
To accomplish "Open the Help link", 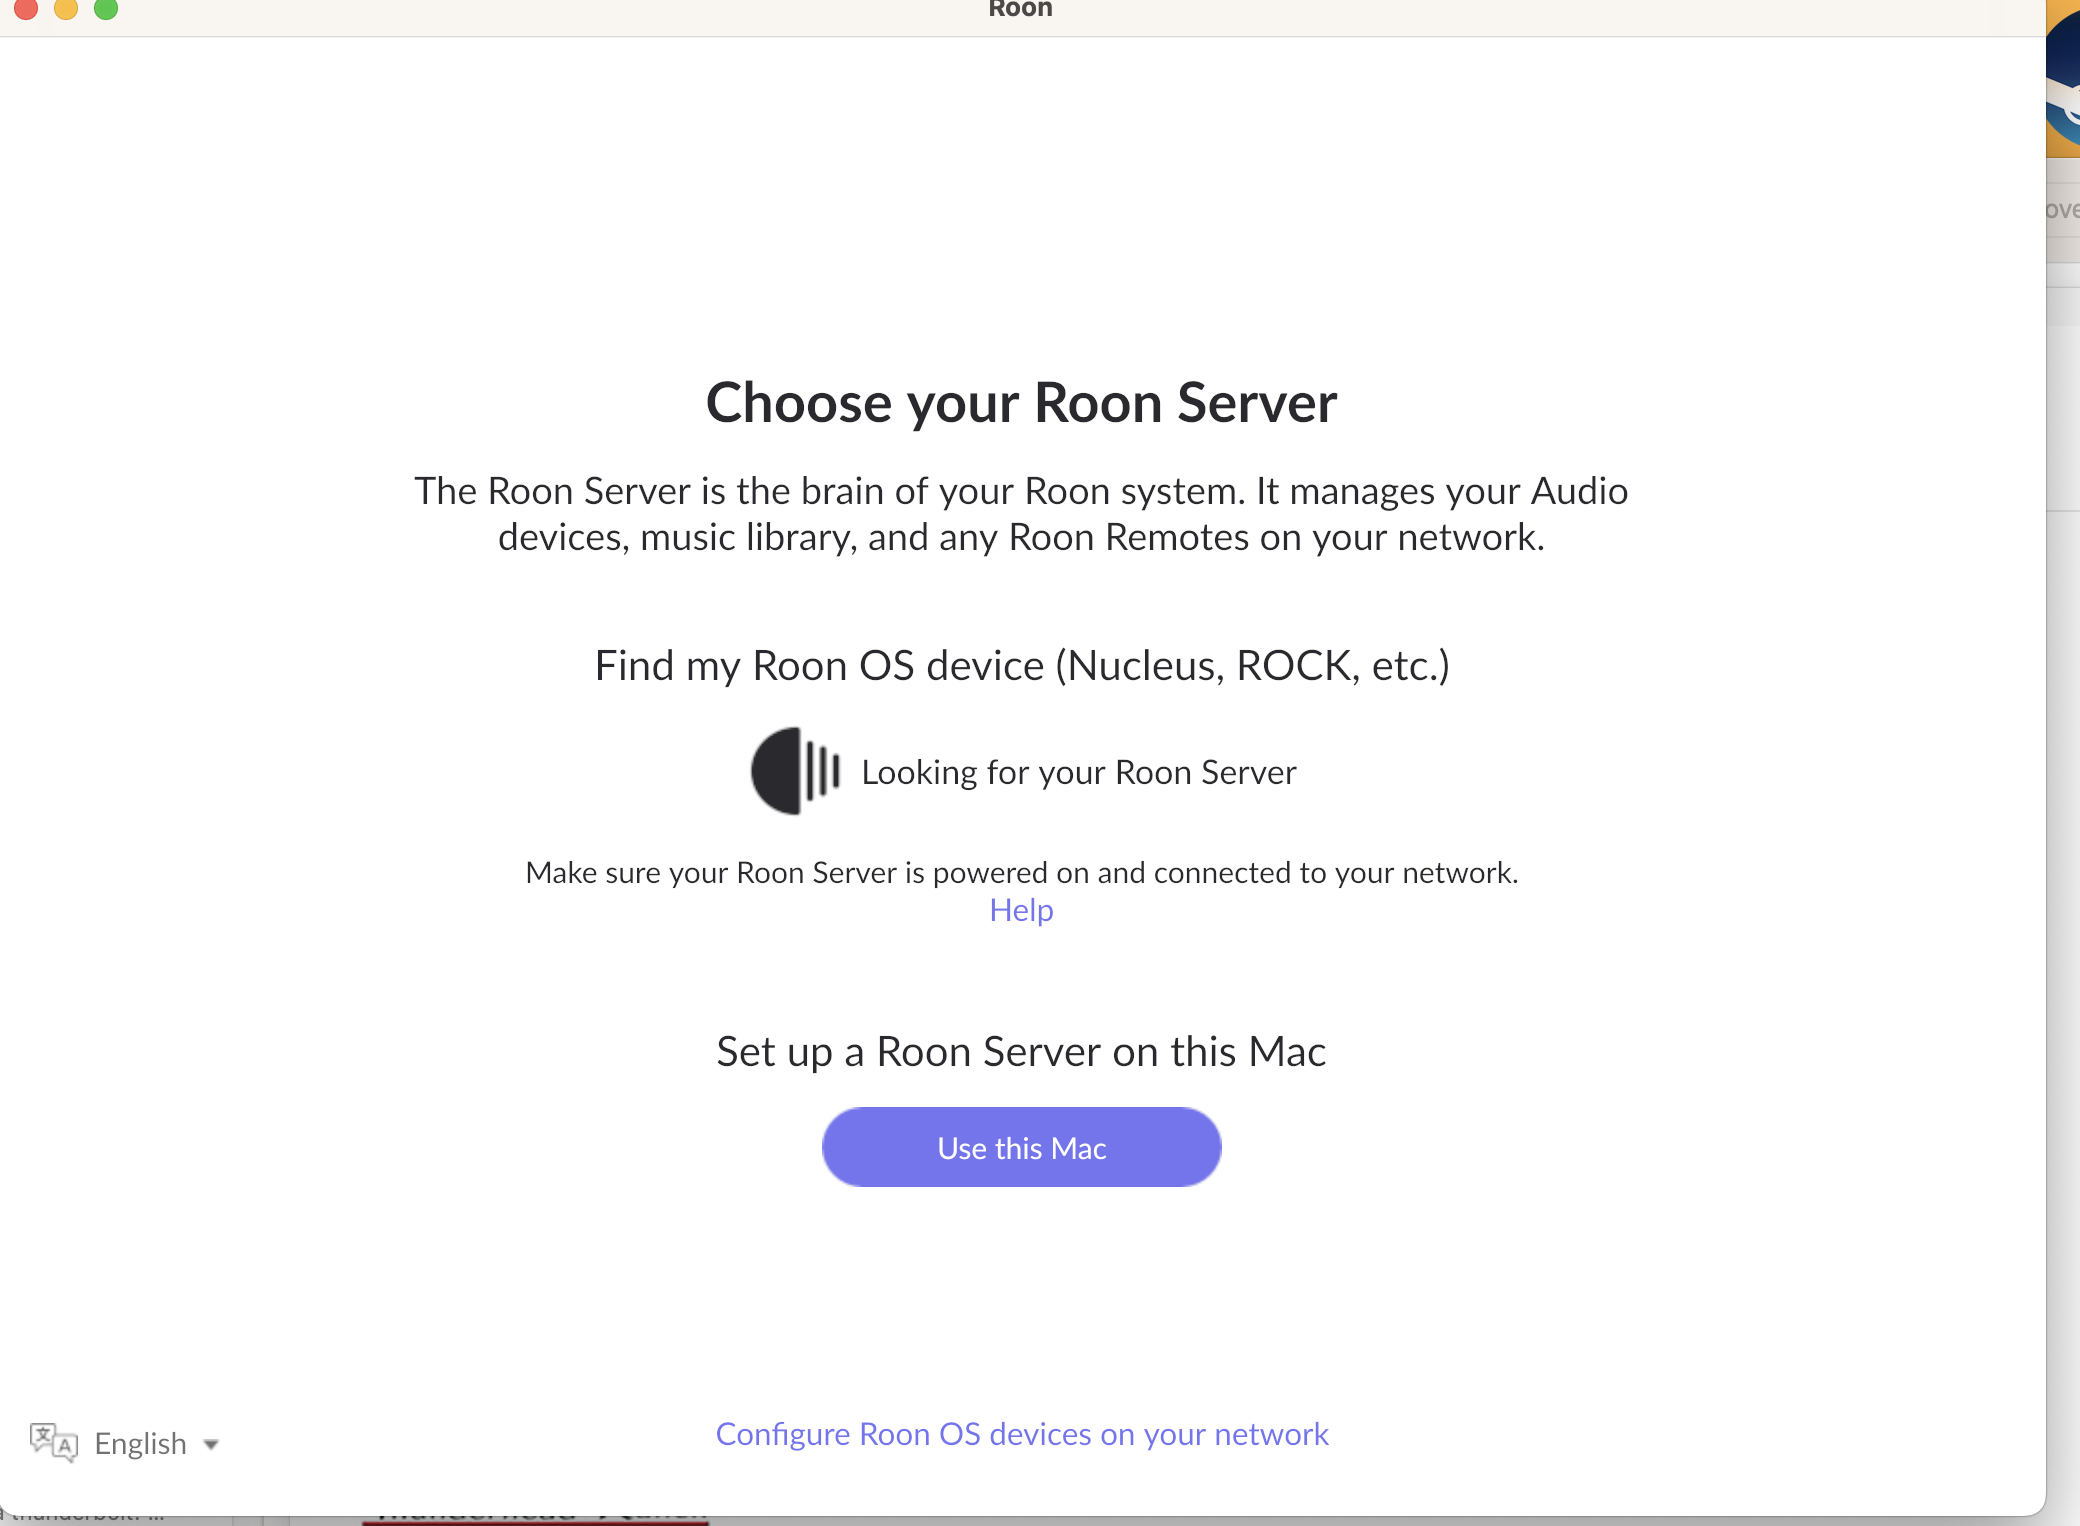I will (1021, 910).
